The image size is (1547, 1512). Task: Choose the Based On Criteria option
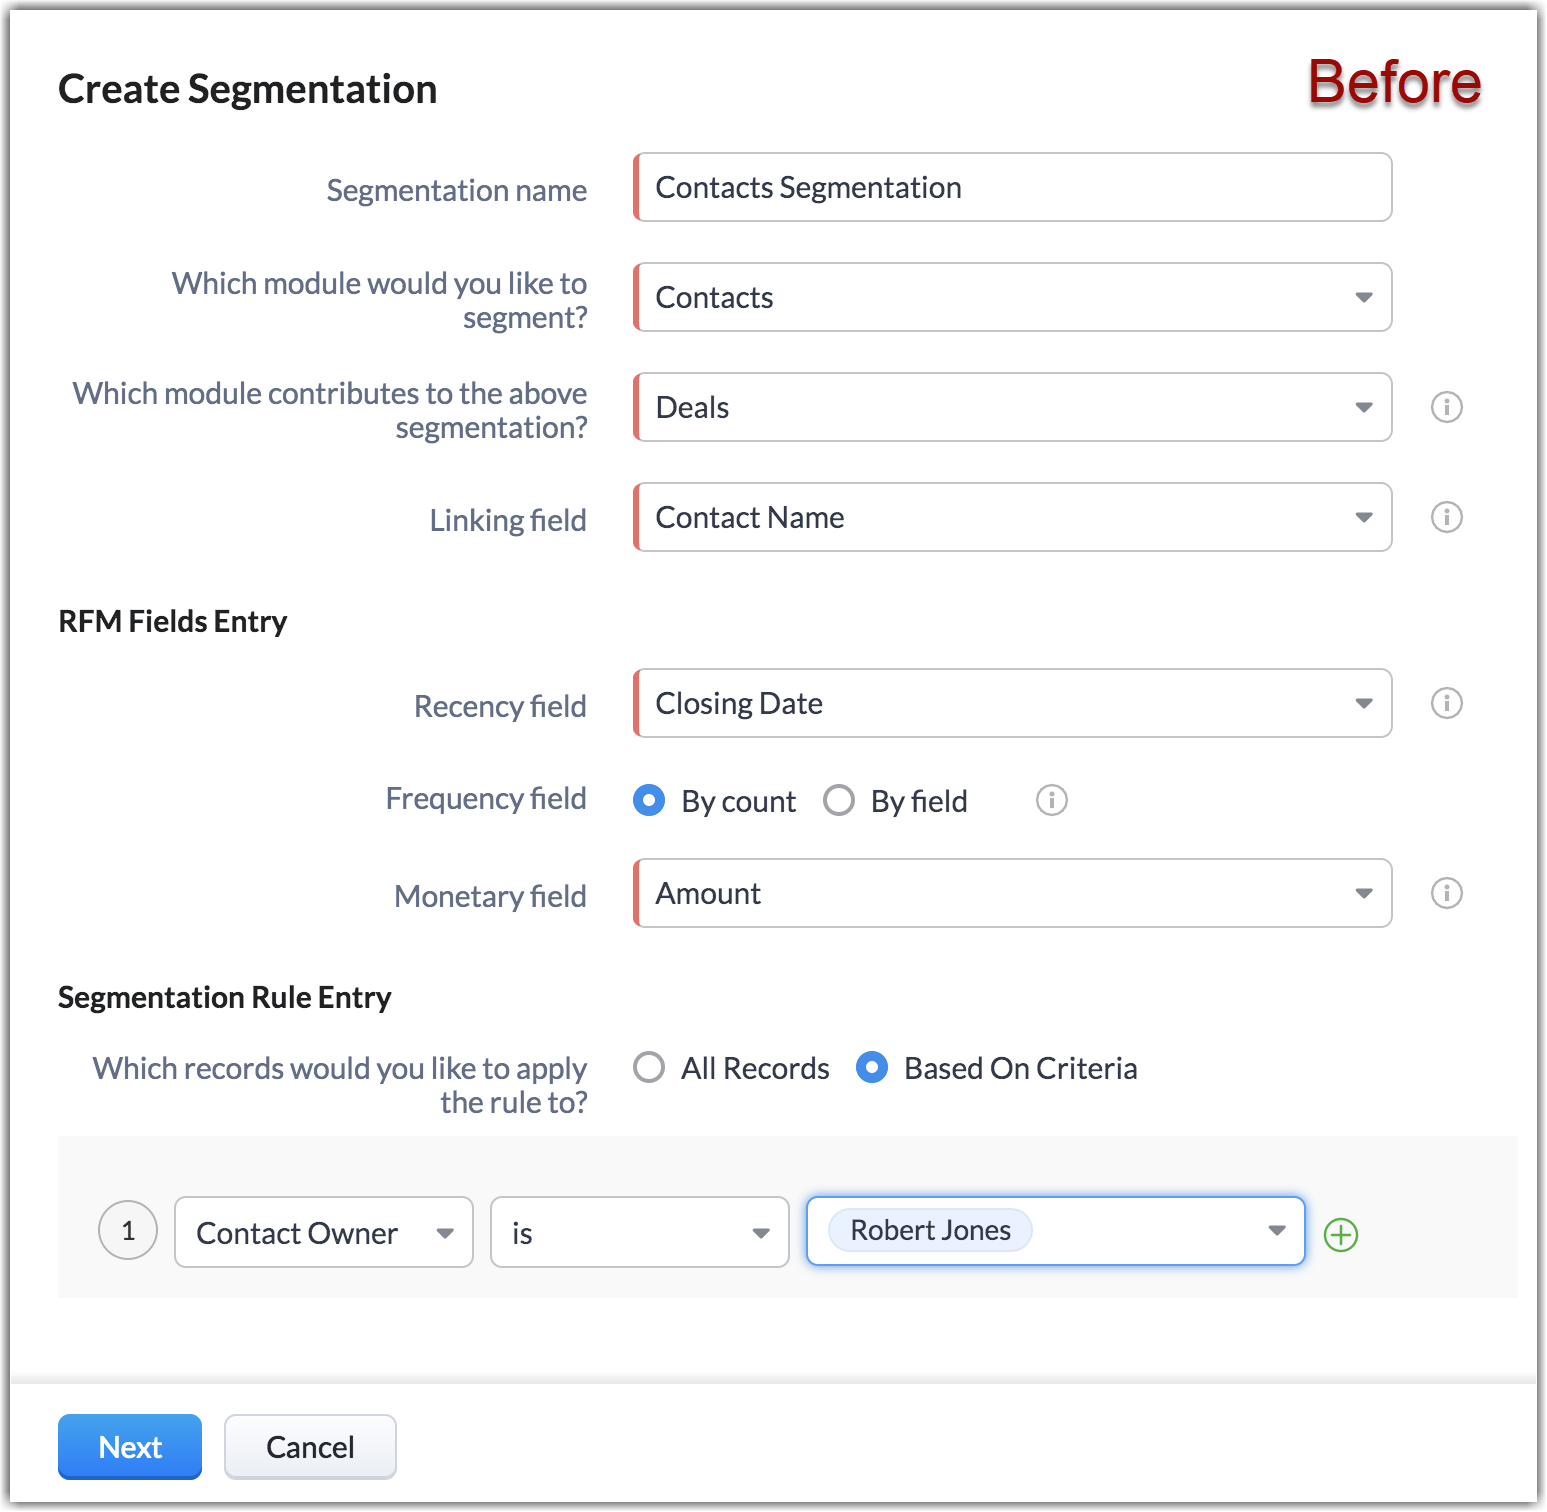click(872, 1067)
